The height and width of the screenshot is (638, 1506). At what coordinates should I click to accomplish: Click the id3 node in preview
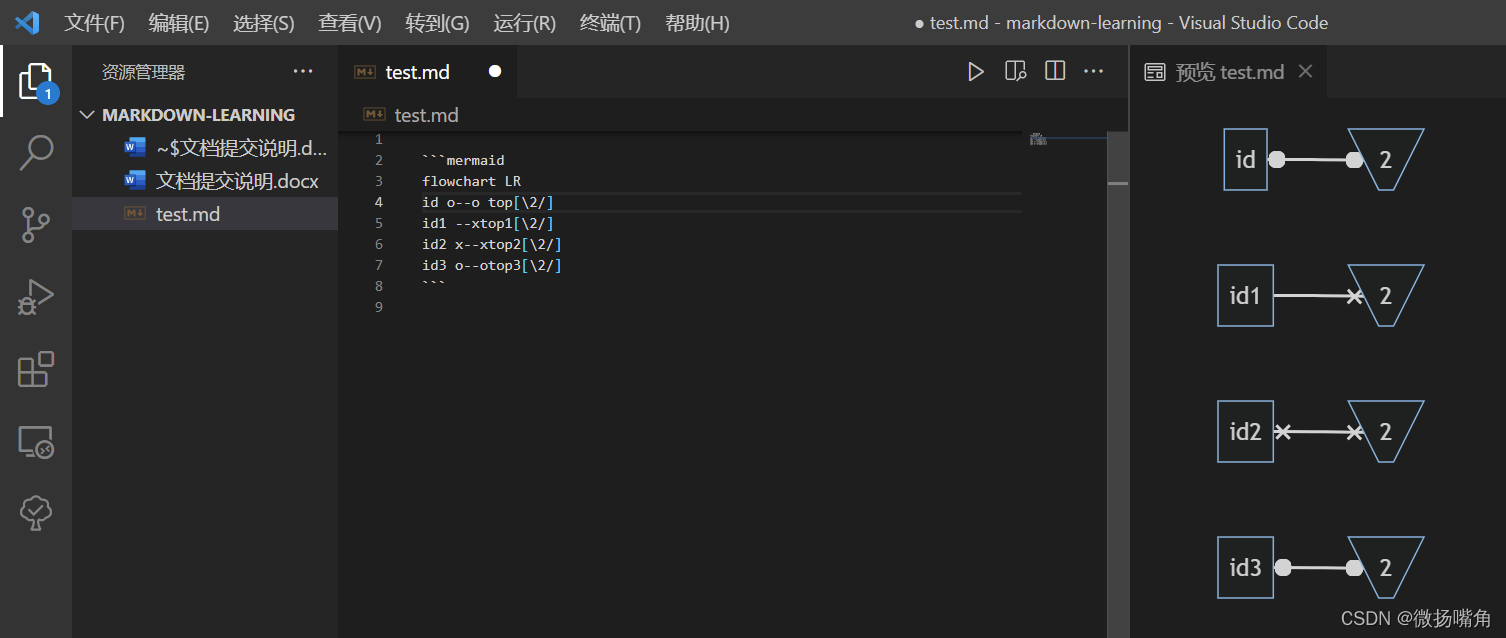(1245, 567)
